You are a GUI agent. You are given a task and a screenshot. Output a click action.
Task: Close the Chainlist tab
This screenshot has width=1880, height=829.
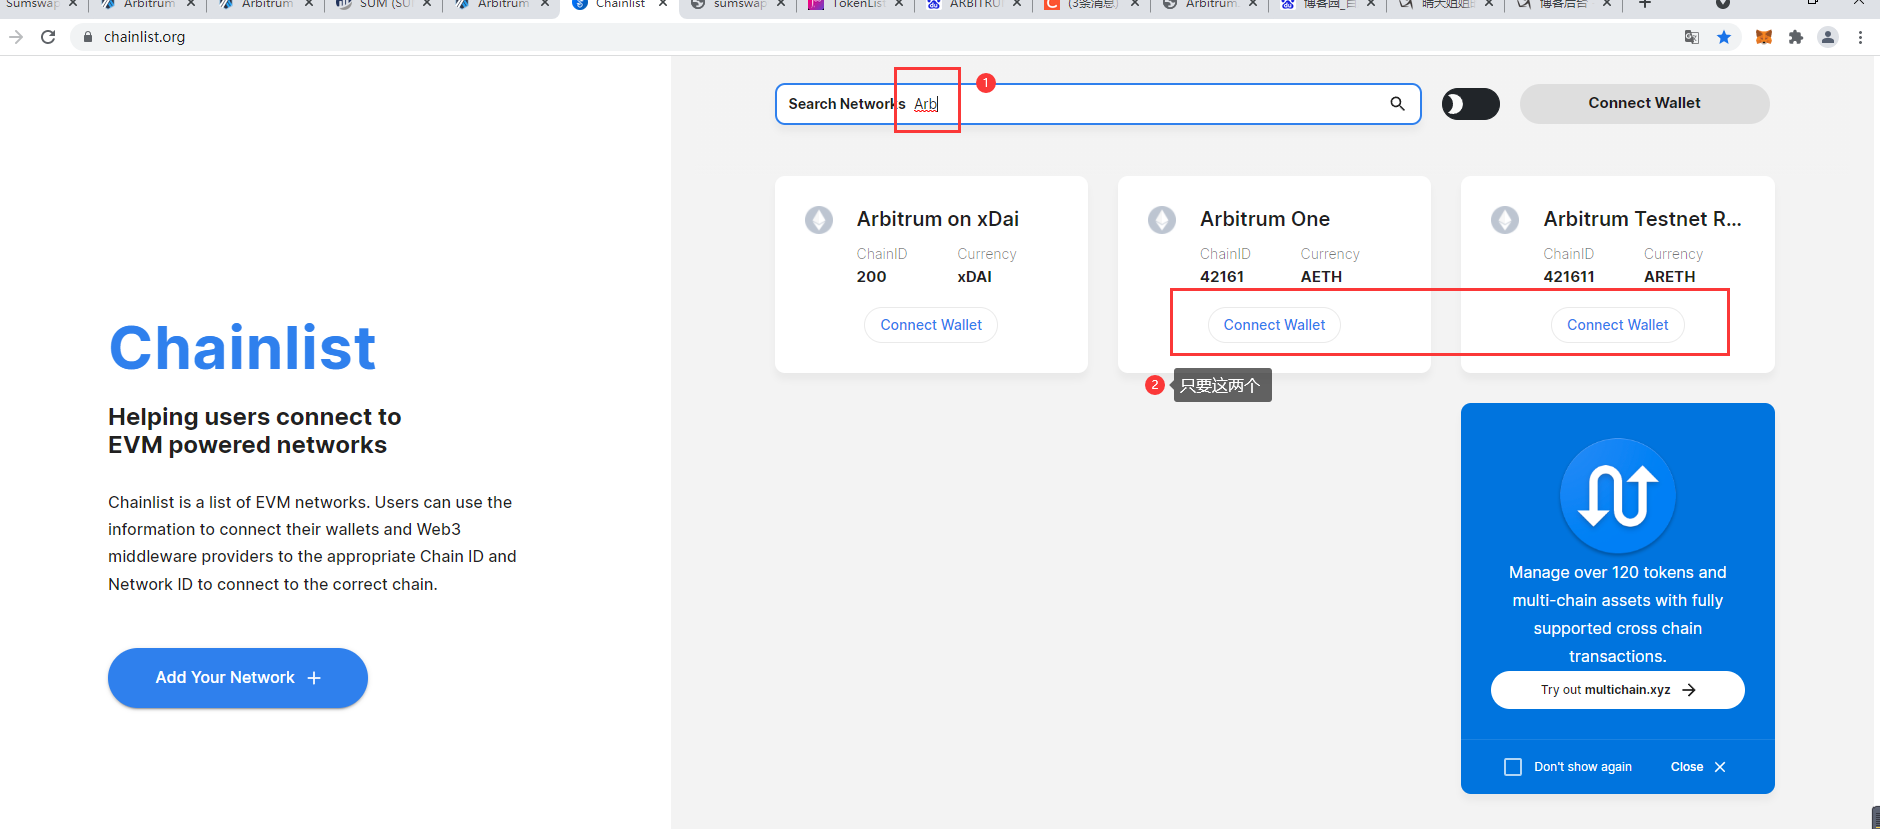[x=663, y=4]
